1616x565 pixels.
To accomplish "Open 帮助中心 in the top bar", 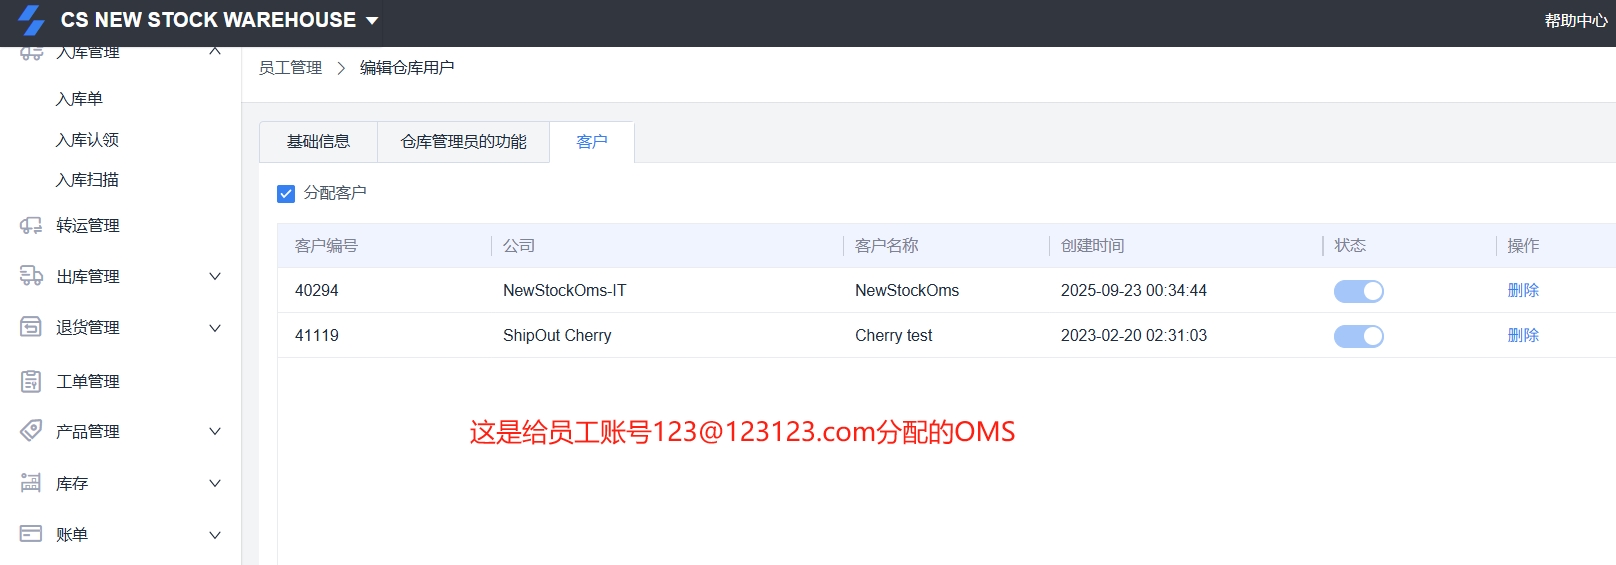I will [x=1575, y=21].
